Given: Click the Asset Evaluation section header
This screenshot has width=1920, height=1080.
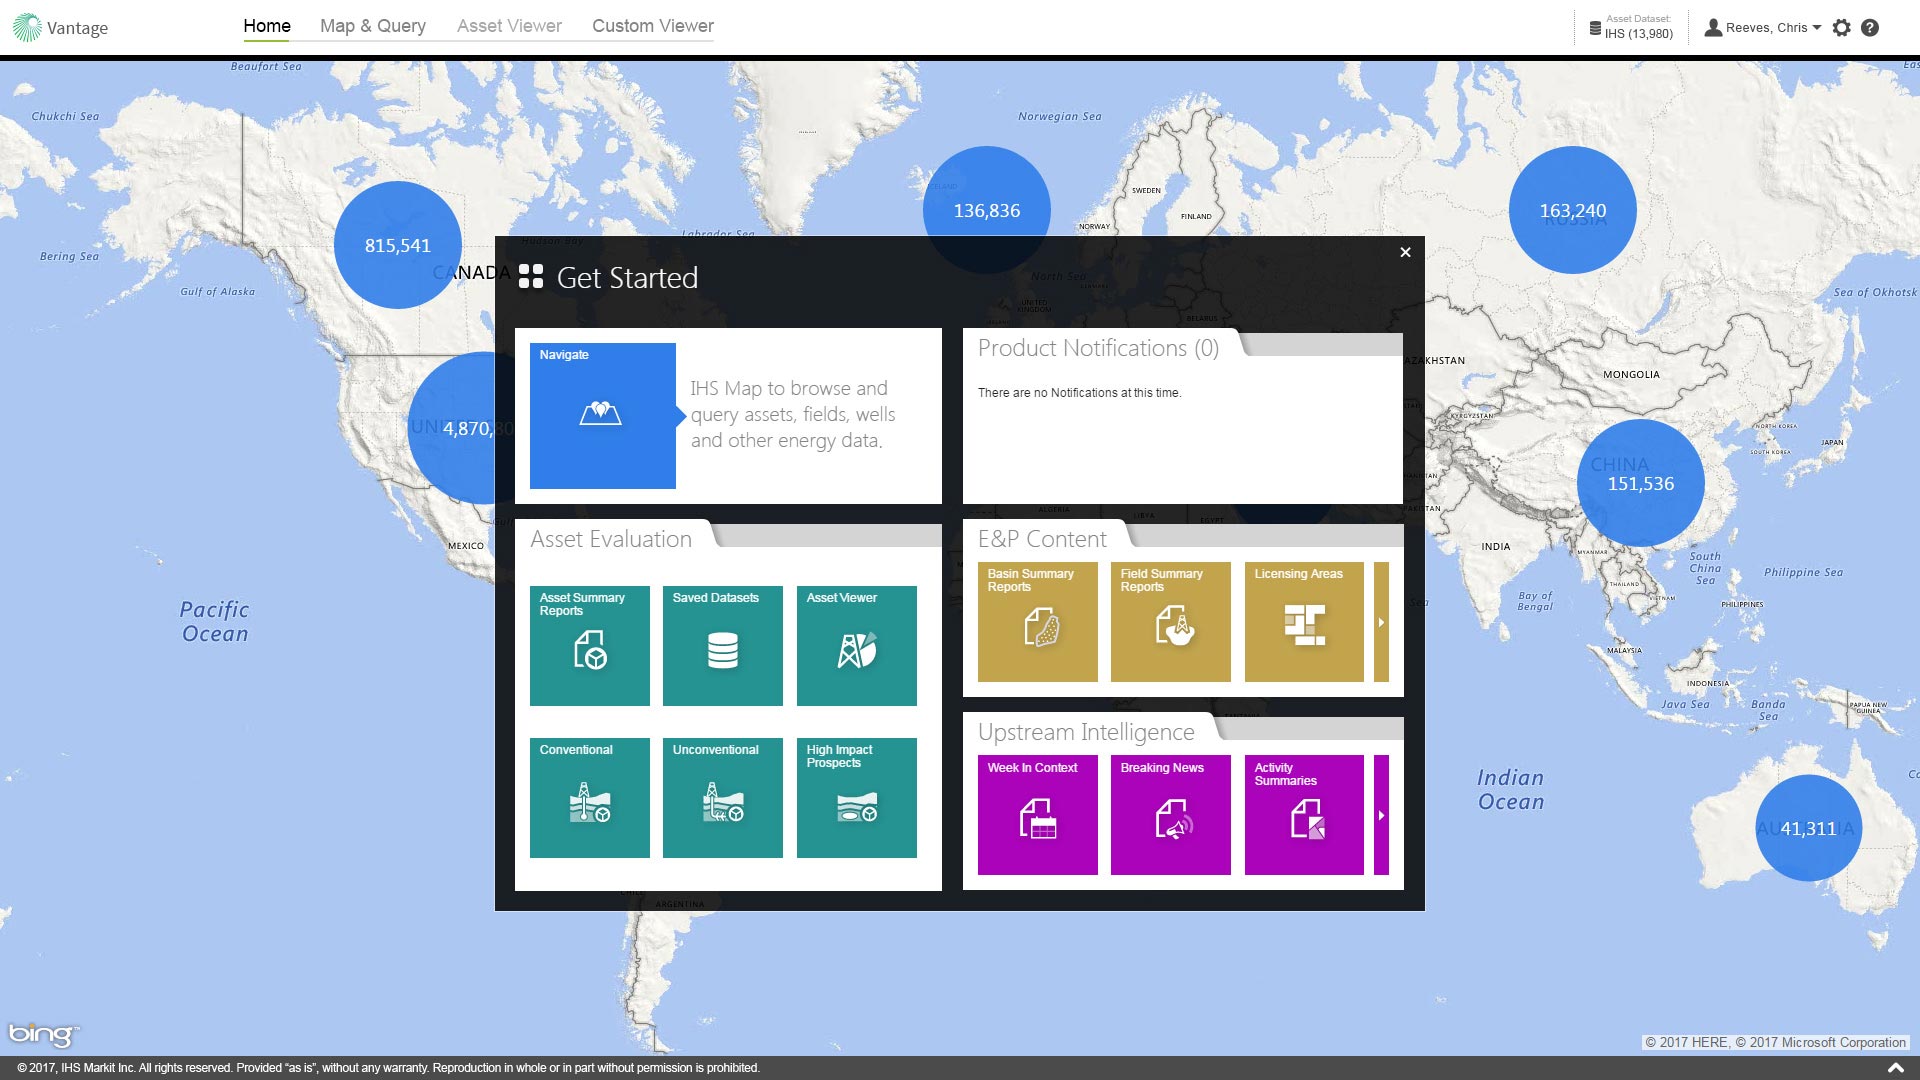Looking at the screenshot, I should coord(611,539).
